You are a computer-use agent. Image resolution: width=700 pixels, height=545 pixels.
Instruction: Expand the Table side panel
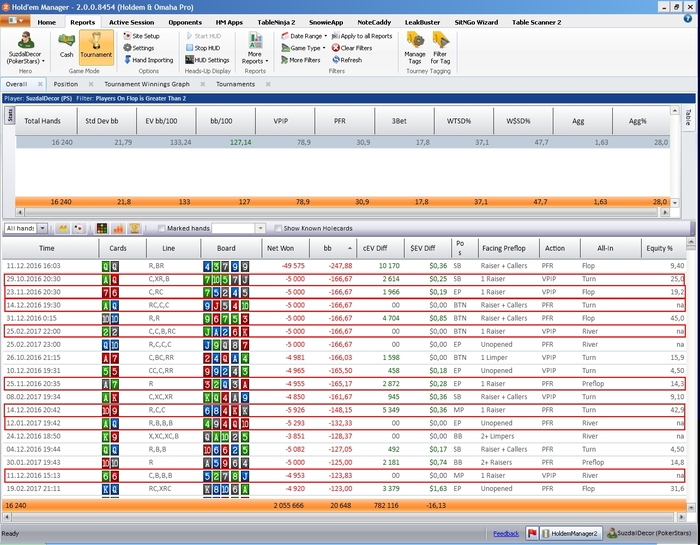coord(688,117)
